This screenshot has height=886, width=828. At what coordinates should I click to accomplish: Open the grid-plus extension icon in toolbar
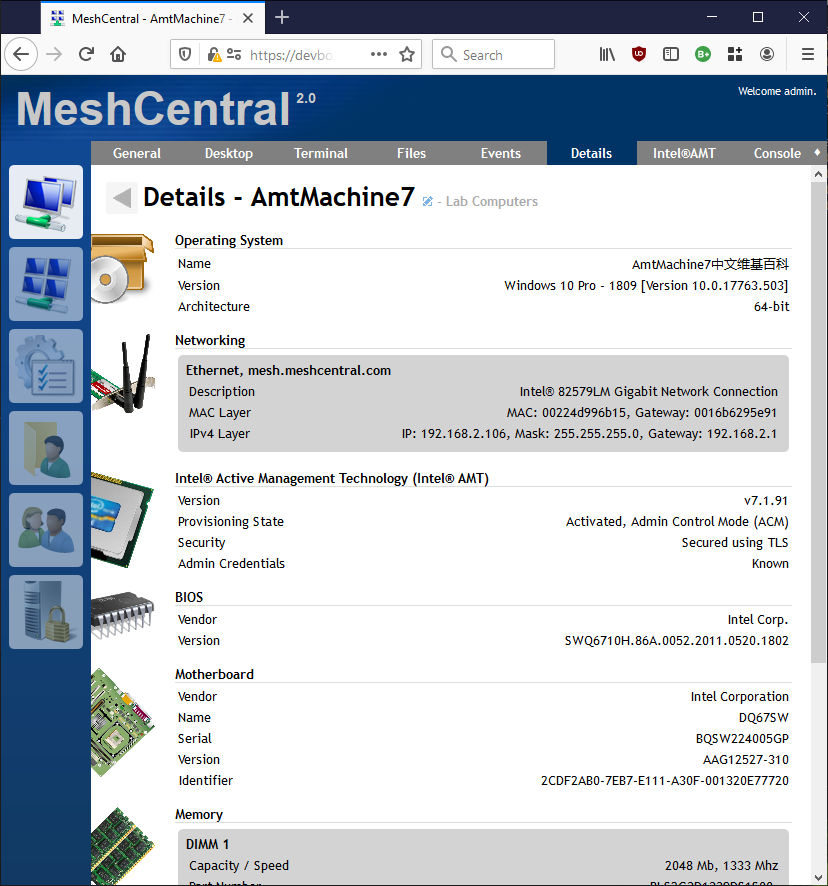(x=735, y=54)
